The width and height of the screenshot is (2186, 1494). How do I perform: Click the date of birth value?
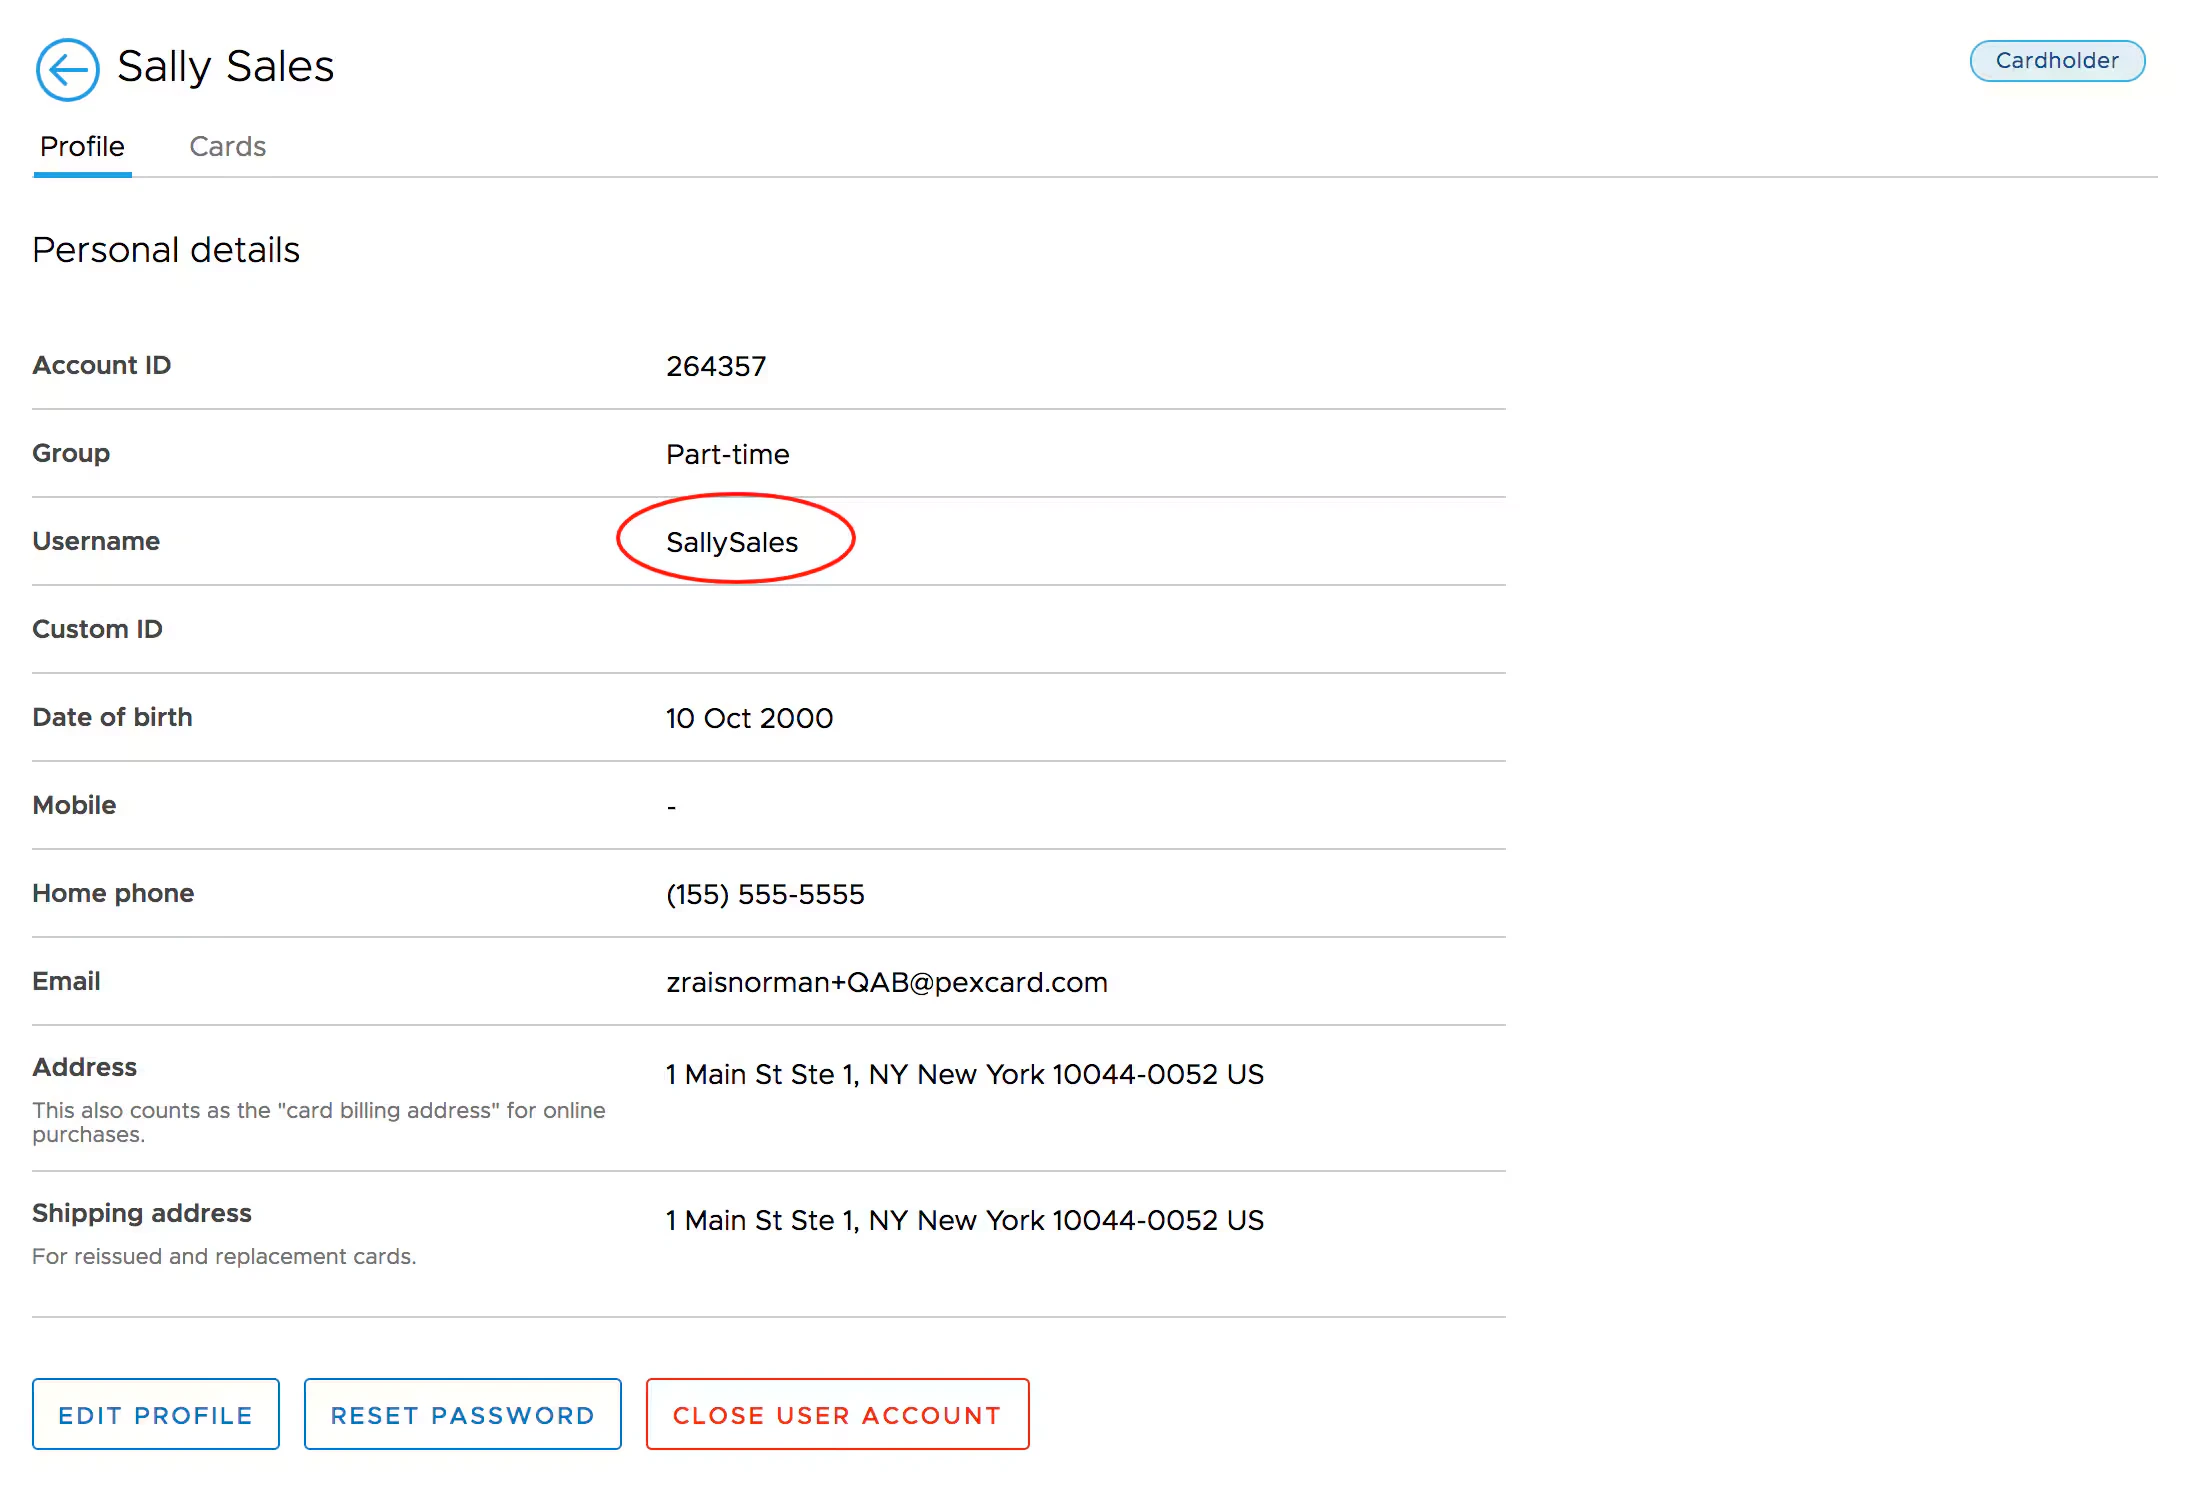click(x=749, y=718)
